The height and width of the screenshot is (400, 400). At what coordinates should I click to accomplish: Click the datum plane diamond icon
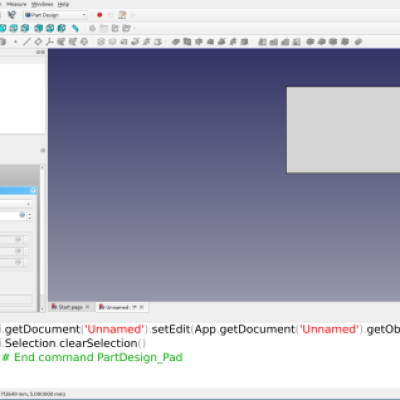pyautogui.click(x=38, y=42)
